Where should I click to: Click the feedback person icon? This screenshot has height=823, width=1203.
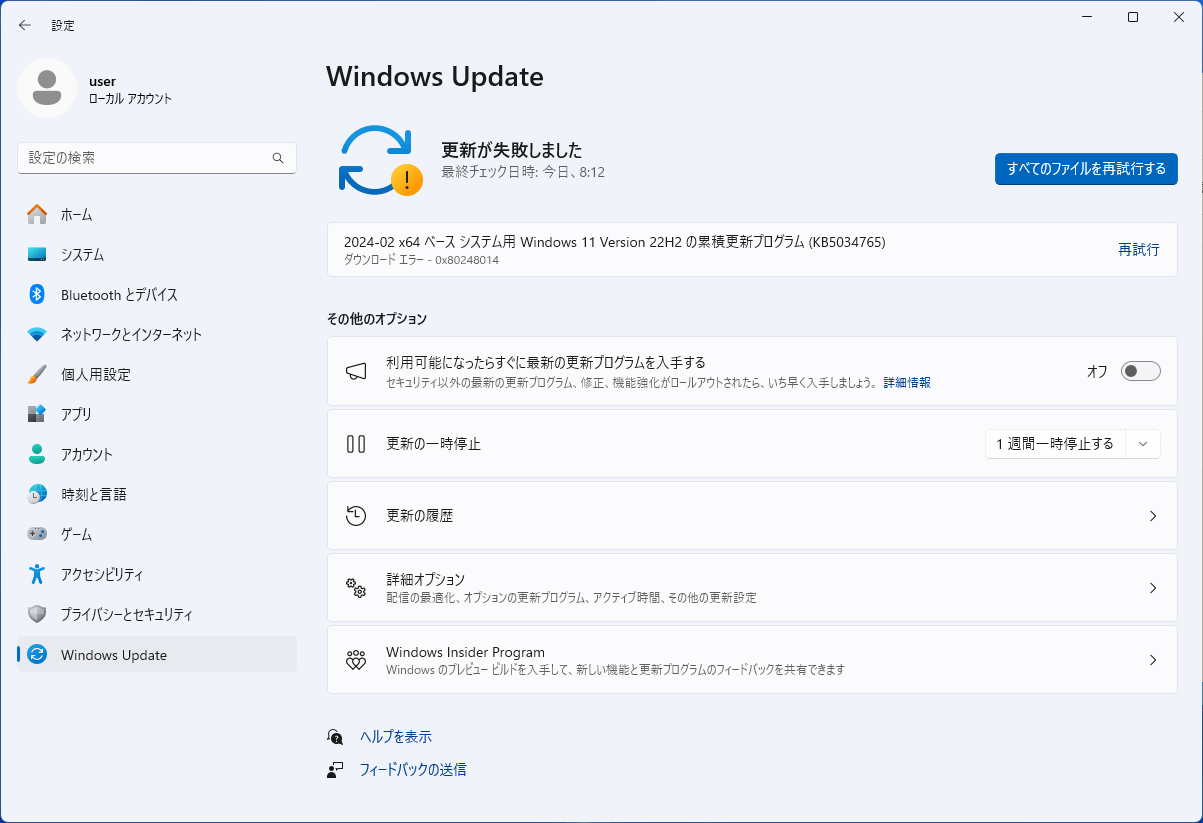[335, 770]
